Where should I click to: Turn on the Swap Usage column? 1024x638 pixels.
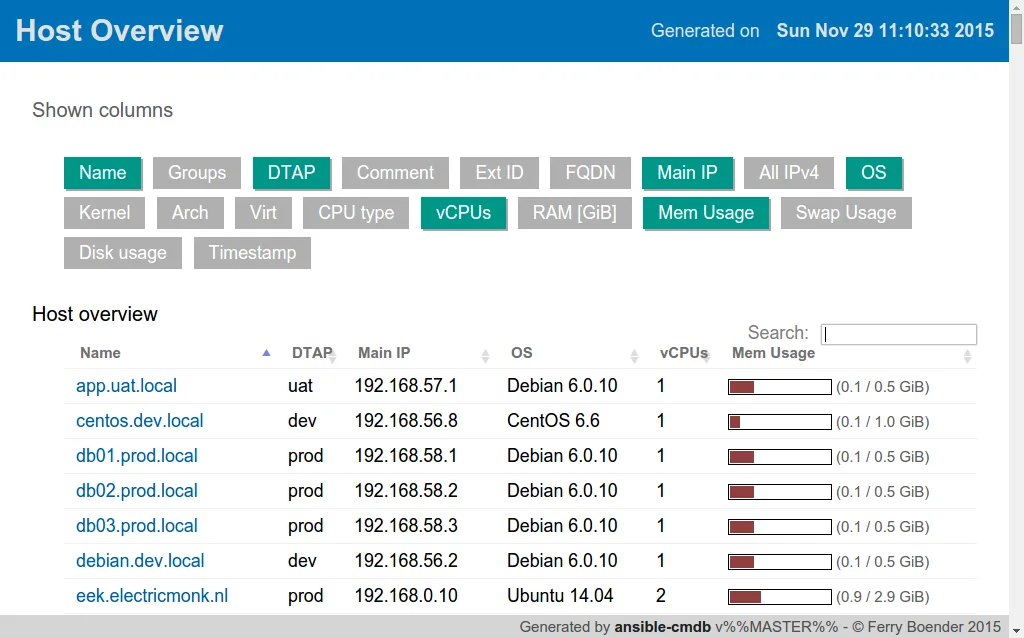coord(845,213)
